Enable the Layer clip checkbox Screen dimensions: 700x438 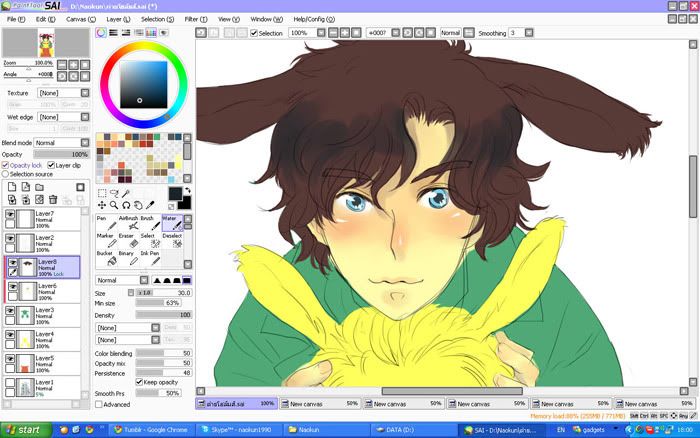[51, 165]
